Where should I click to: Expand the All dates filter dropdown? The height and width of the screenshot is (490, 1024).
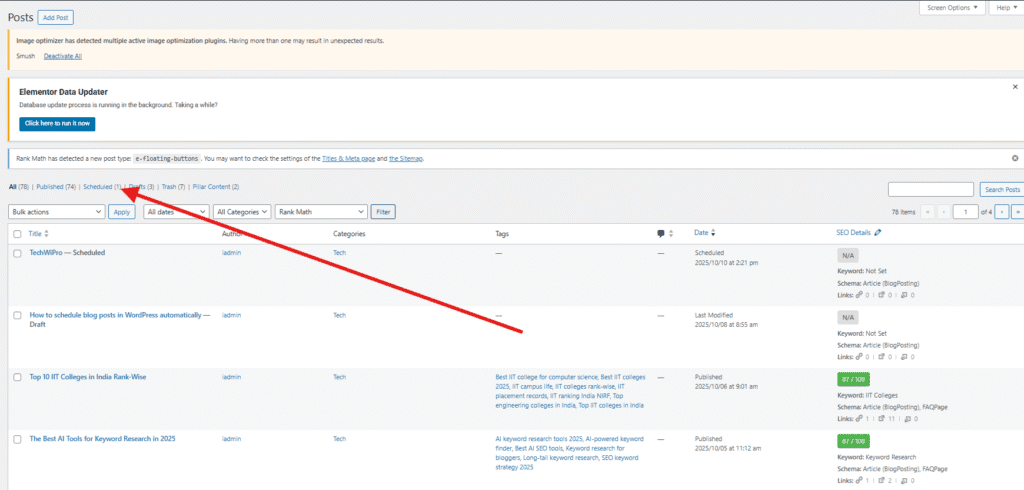(175, 212)
